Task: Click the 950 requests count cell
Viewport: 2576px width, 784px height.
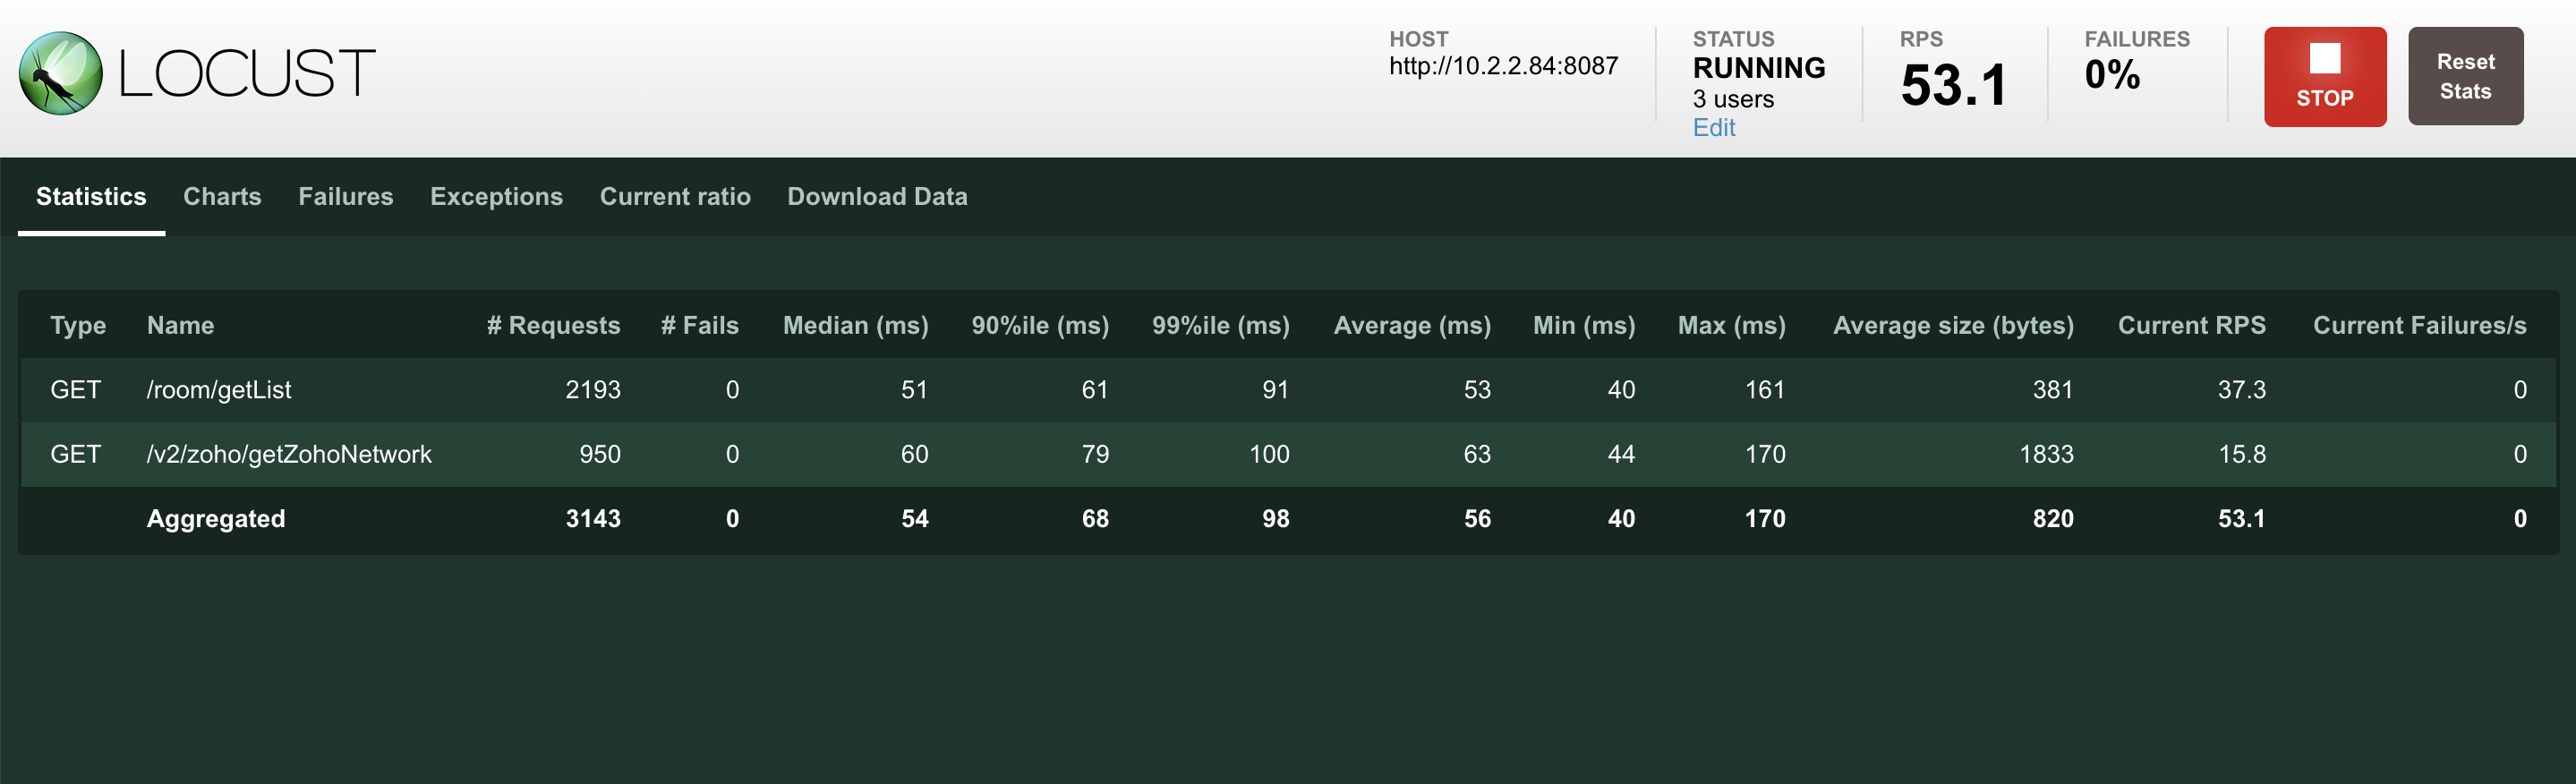Action: point(600,455)
